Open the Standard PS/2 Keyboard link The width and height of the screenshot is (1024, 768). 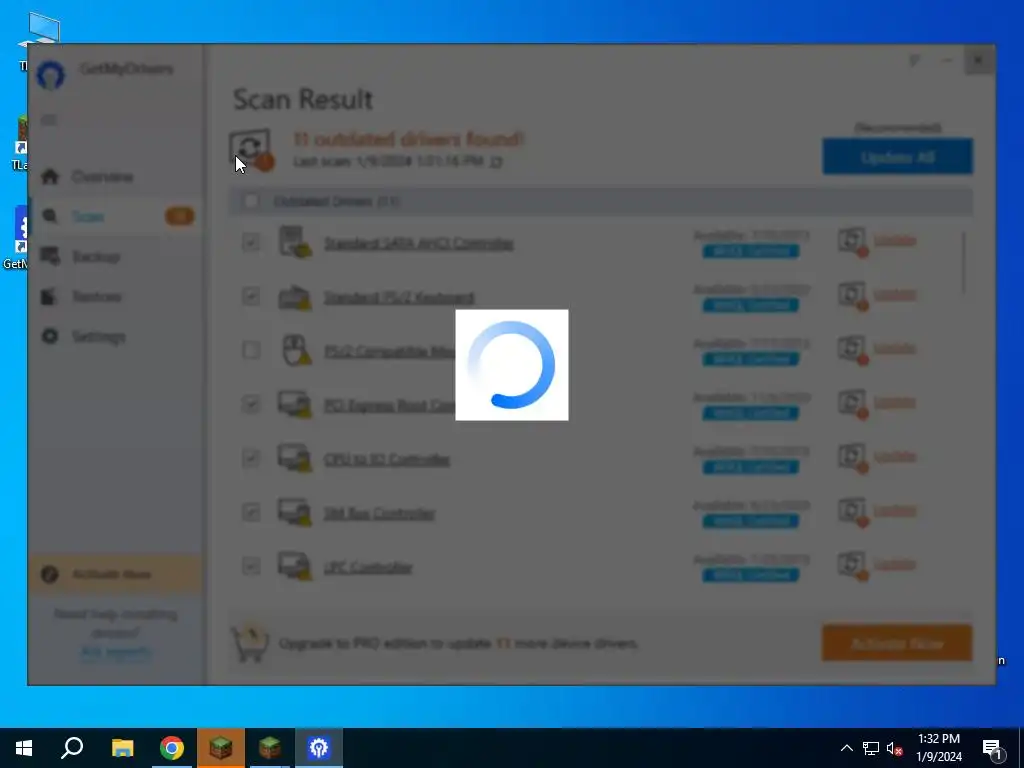click(x=399, y=298)
